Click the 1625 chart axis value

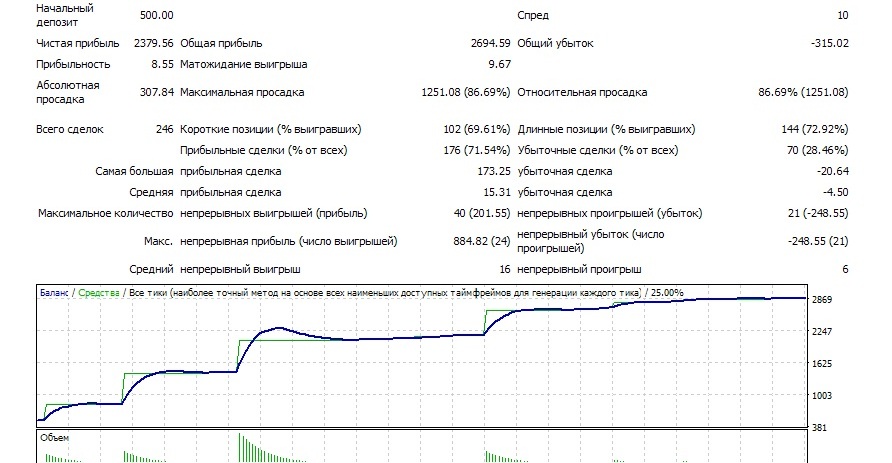[821, 363]
